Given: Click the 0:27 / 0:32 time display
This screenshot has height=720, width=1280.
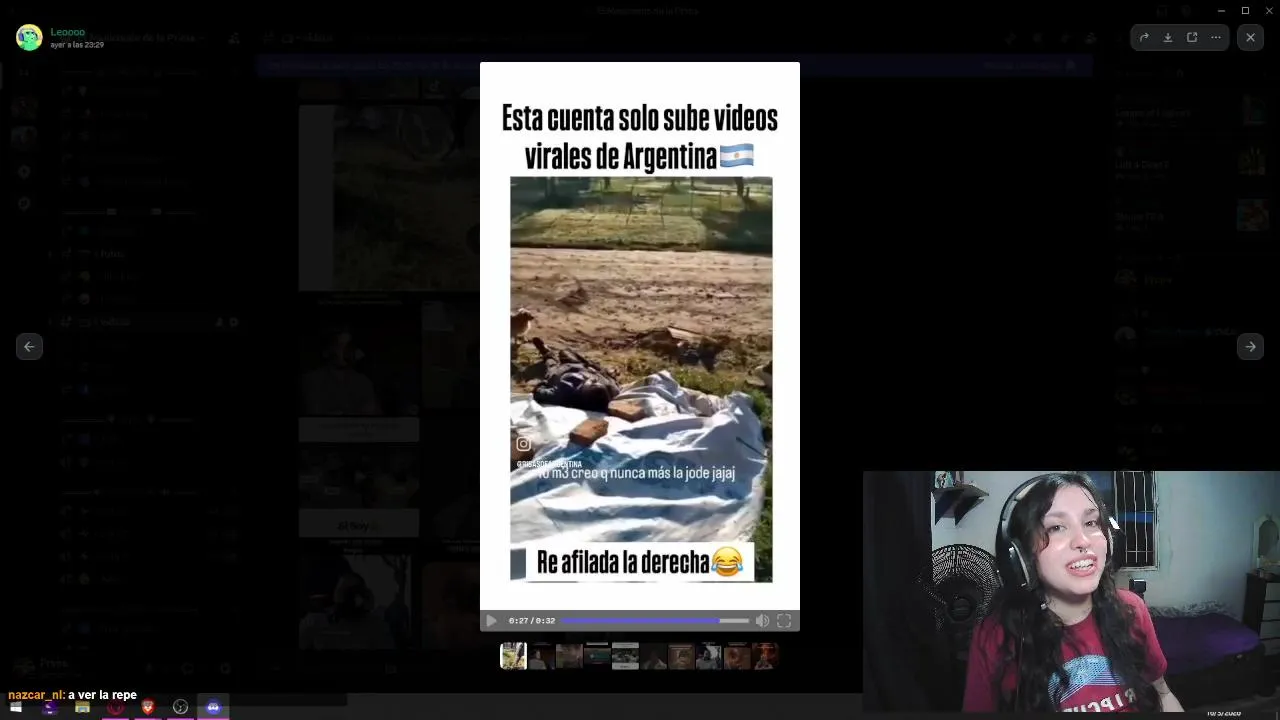Looking at the screenshot, I should pos(531,621).
